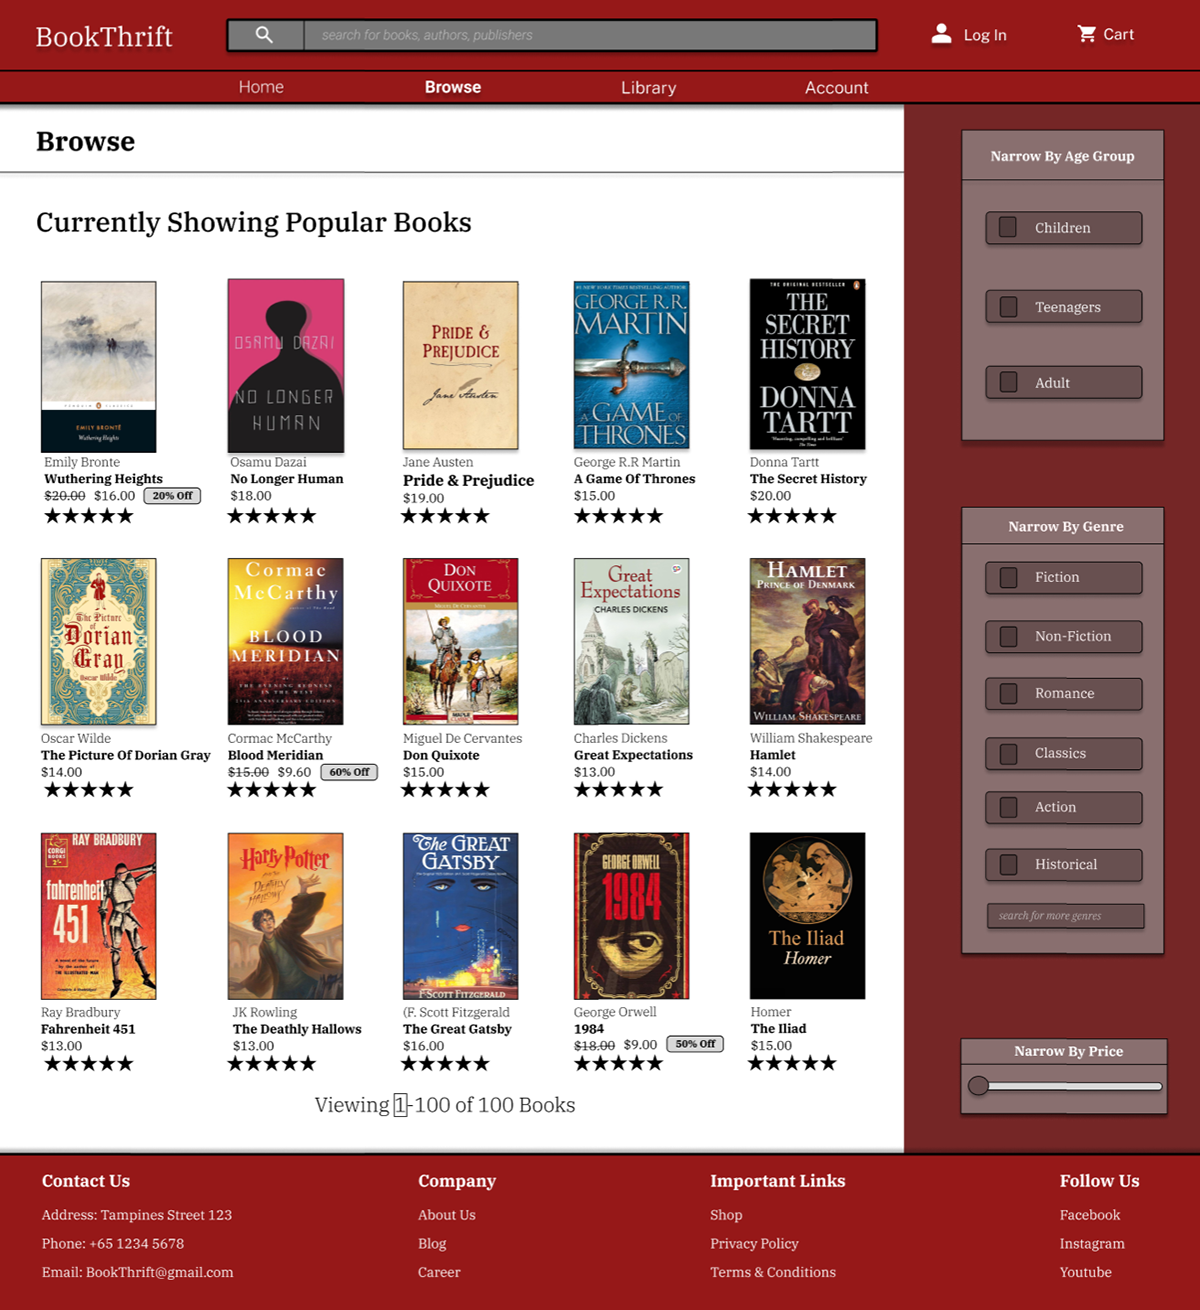Visit the Instagram footer link

point(1091,1244)
